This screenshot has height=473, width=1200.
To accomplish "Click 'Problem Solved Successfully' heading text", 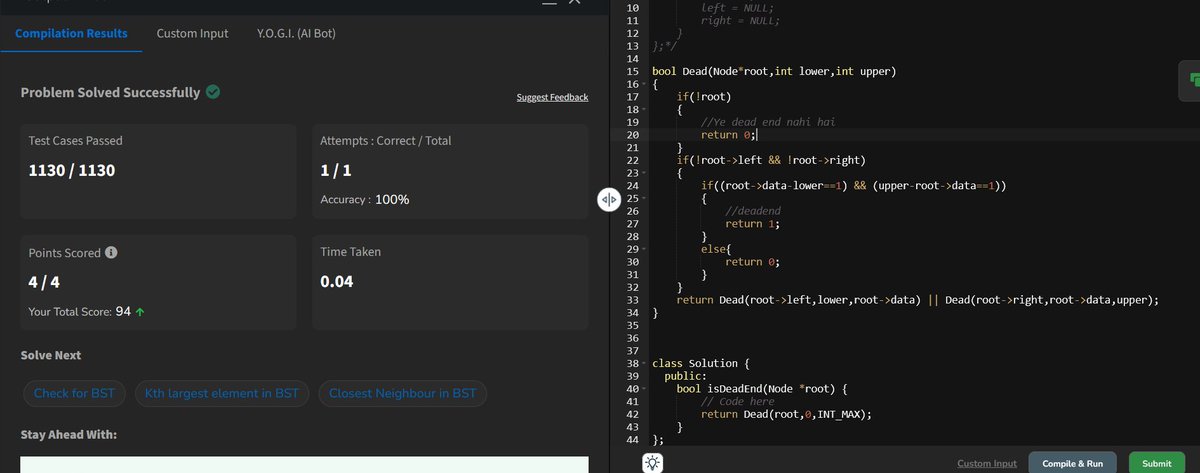I will [x=110, y=92].
